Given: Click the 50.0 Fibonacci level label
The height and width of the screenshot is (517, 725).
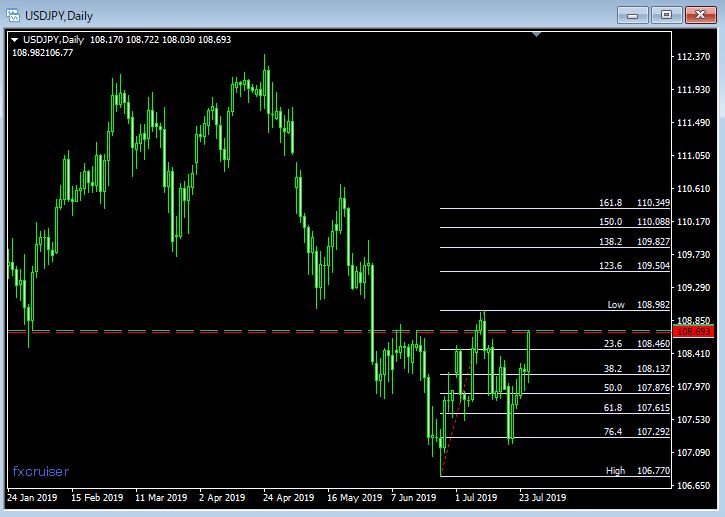Looking at the screenshot, I should pos(613,388).
